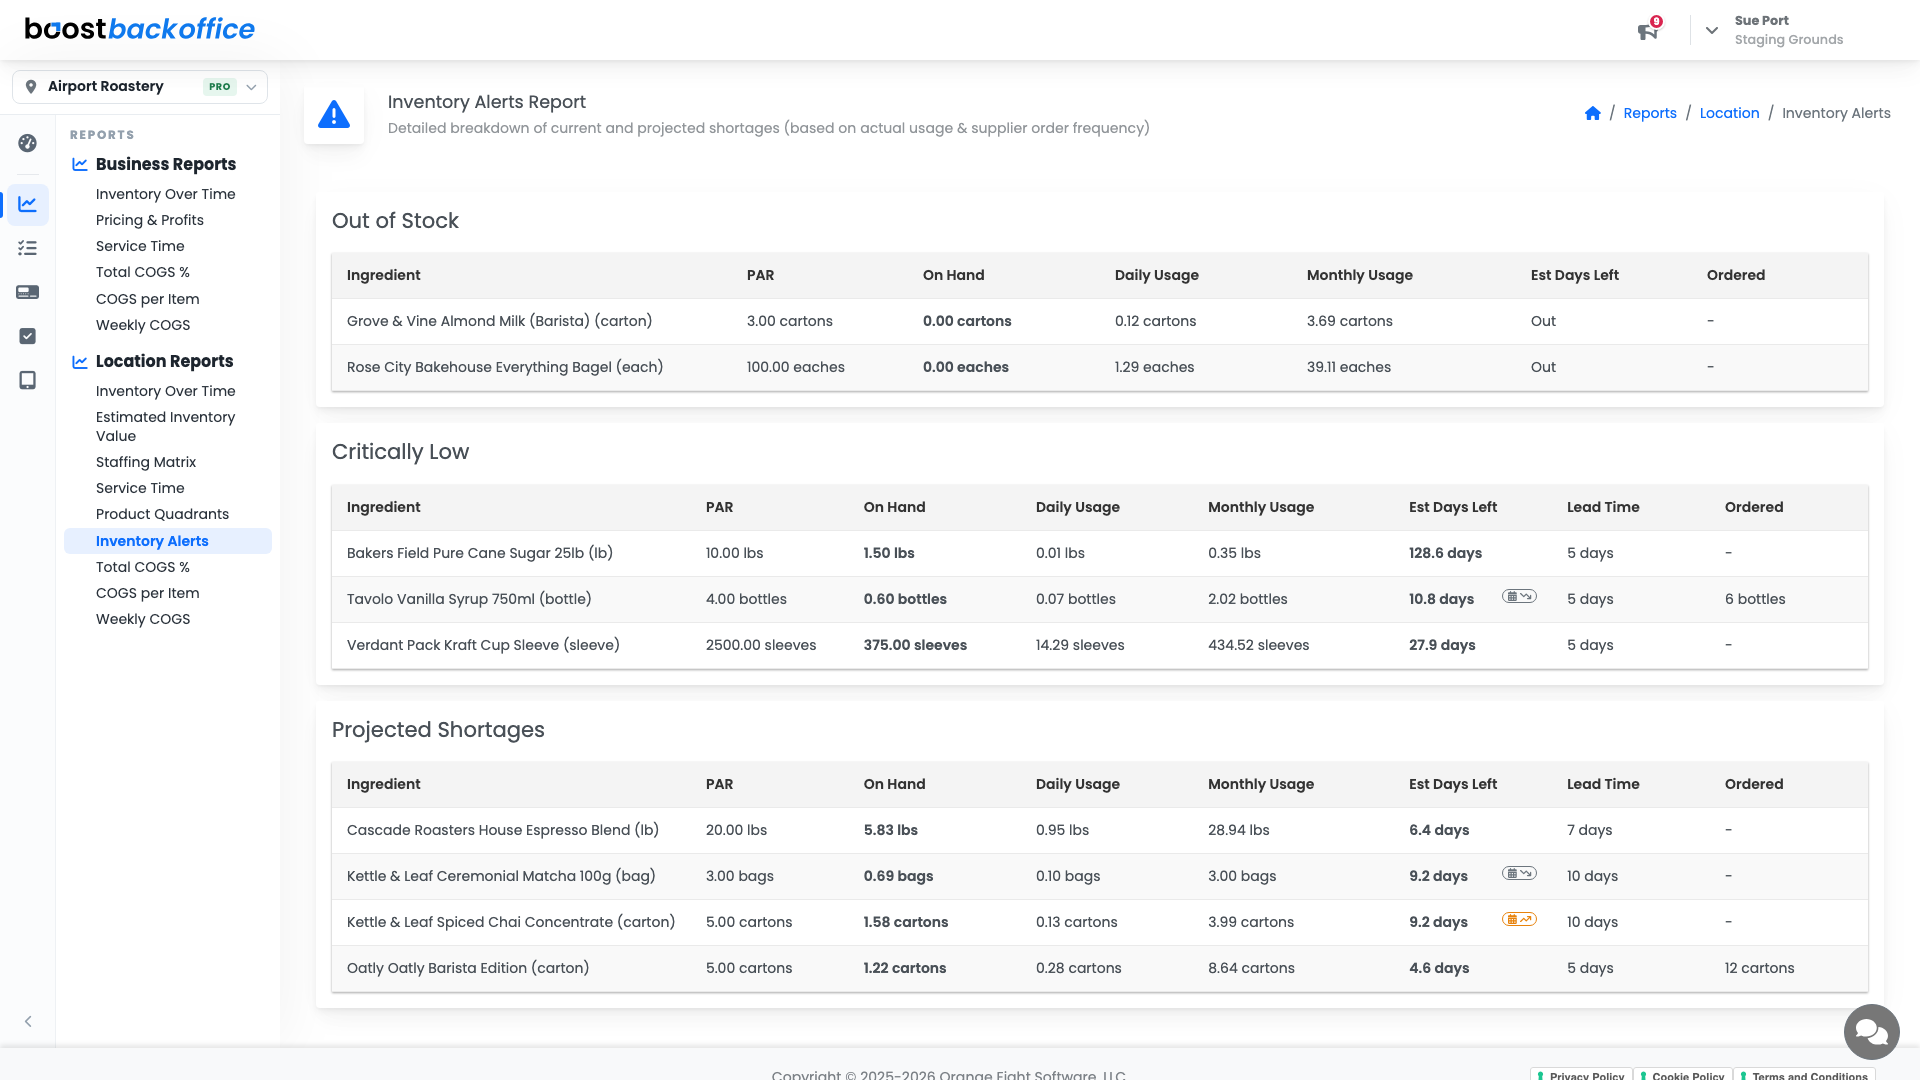Open Inventory Over Time under Business Reports

[166, 194]
